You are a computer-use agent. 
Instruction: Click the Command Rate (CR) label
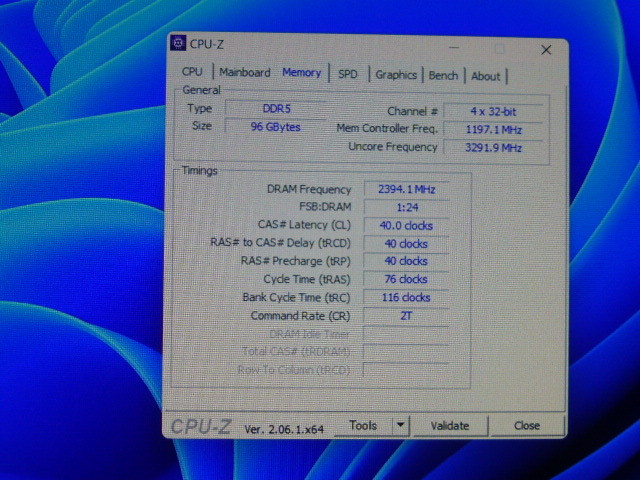tap(300, 316)
